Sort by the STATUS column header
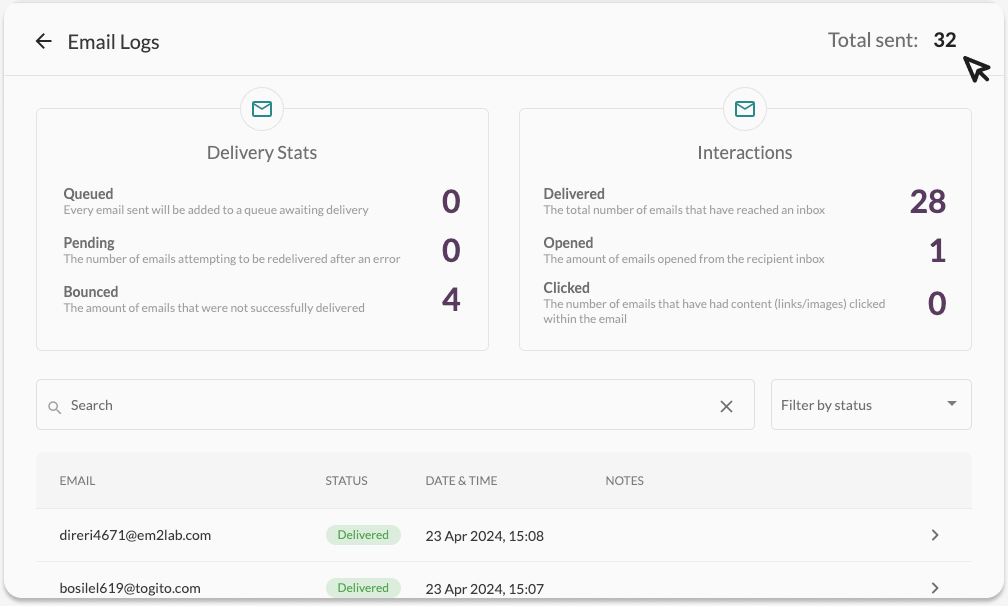The height and width of the screenshot is (606, 1008). [346, 481]
